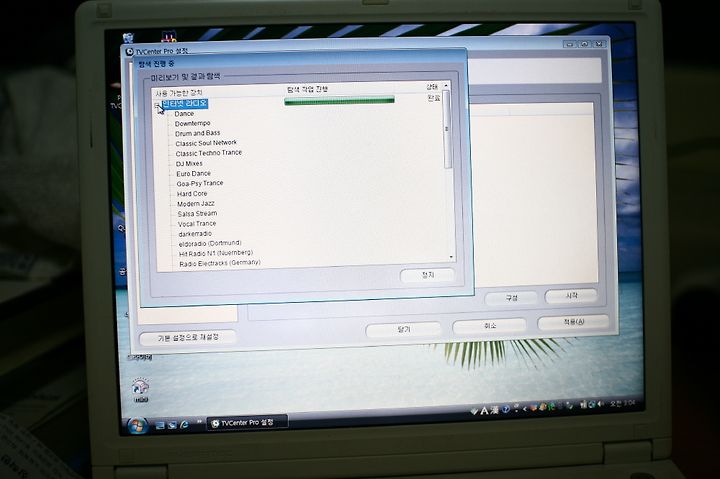This screenshot has width=720, height=479.
Task: Select the 인터넷 라디오 tree item
Action: pyautogui.click(x=185, y=104)
